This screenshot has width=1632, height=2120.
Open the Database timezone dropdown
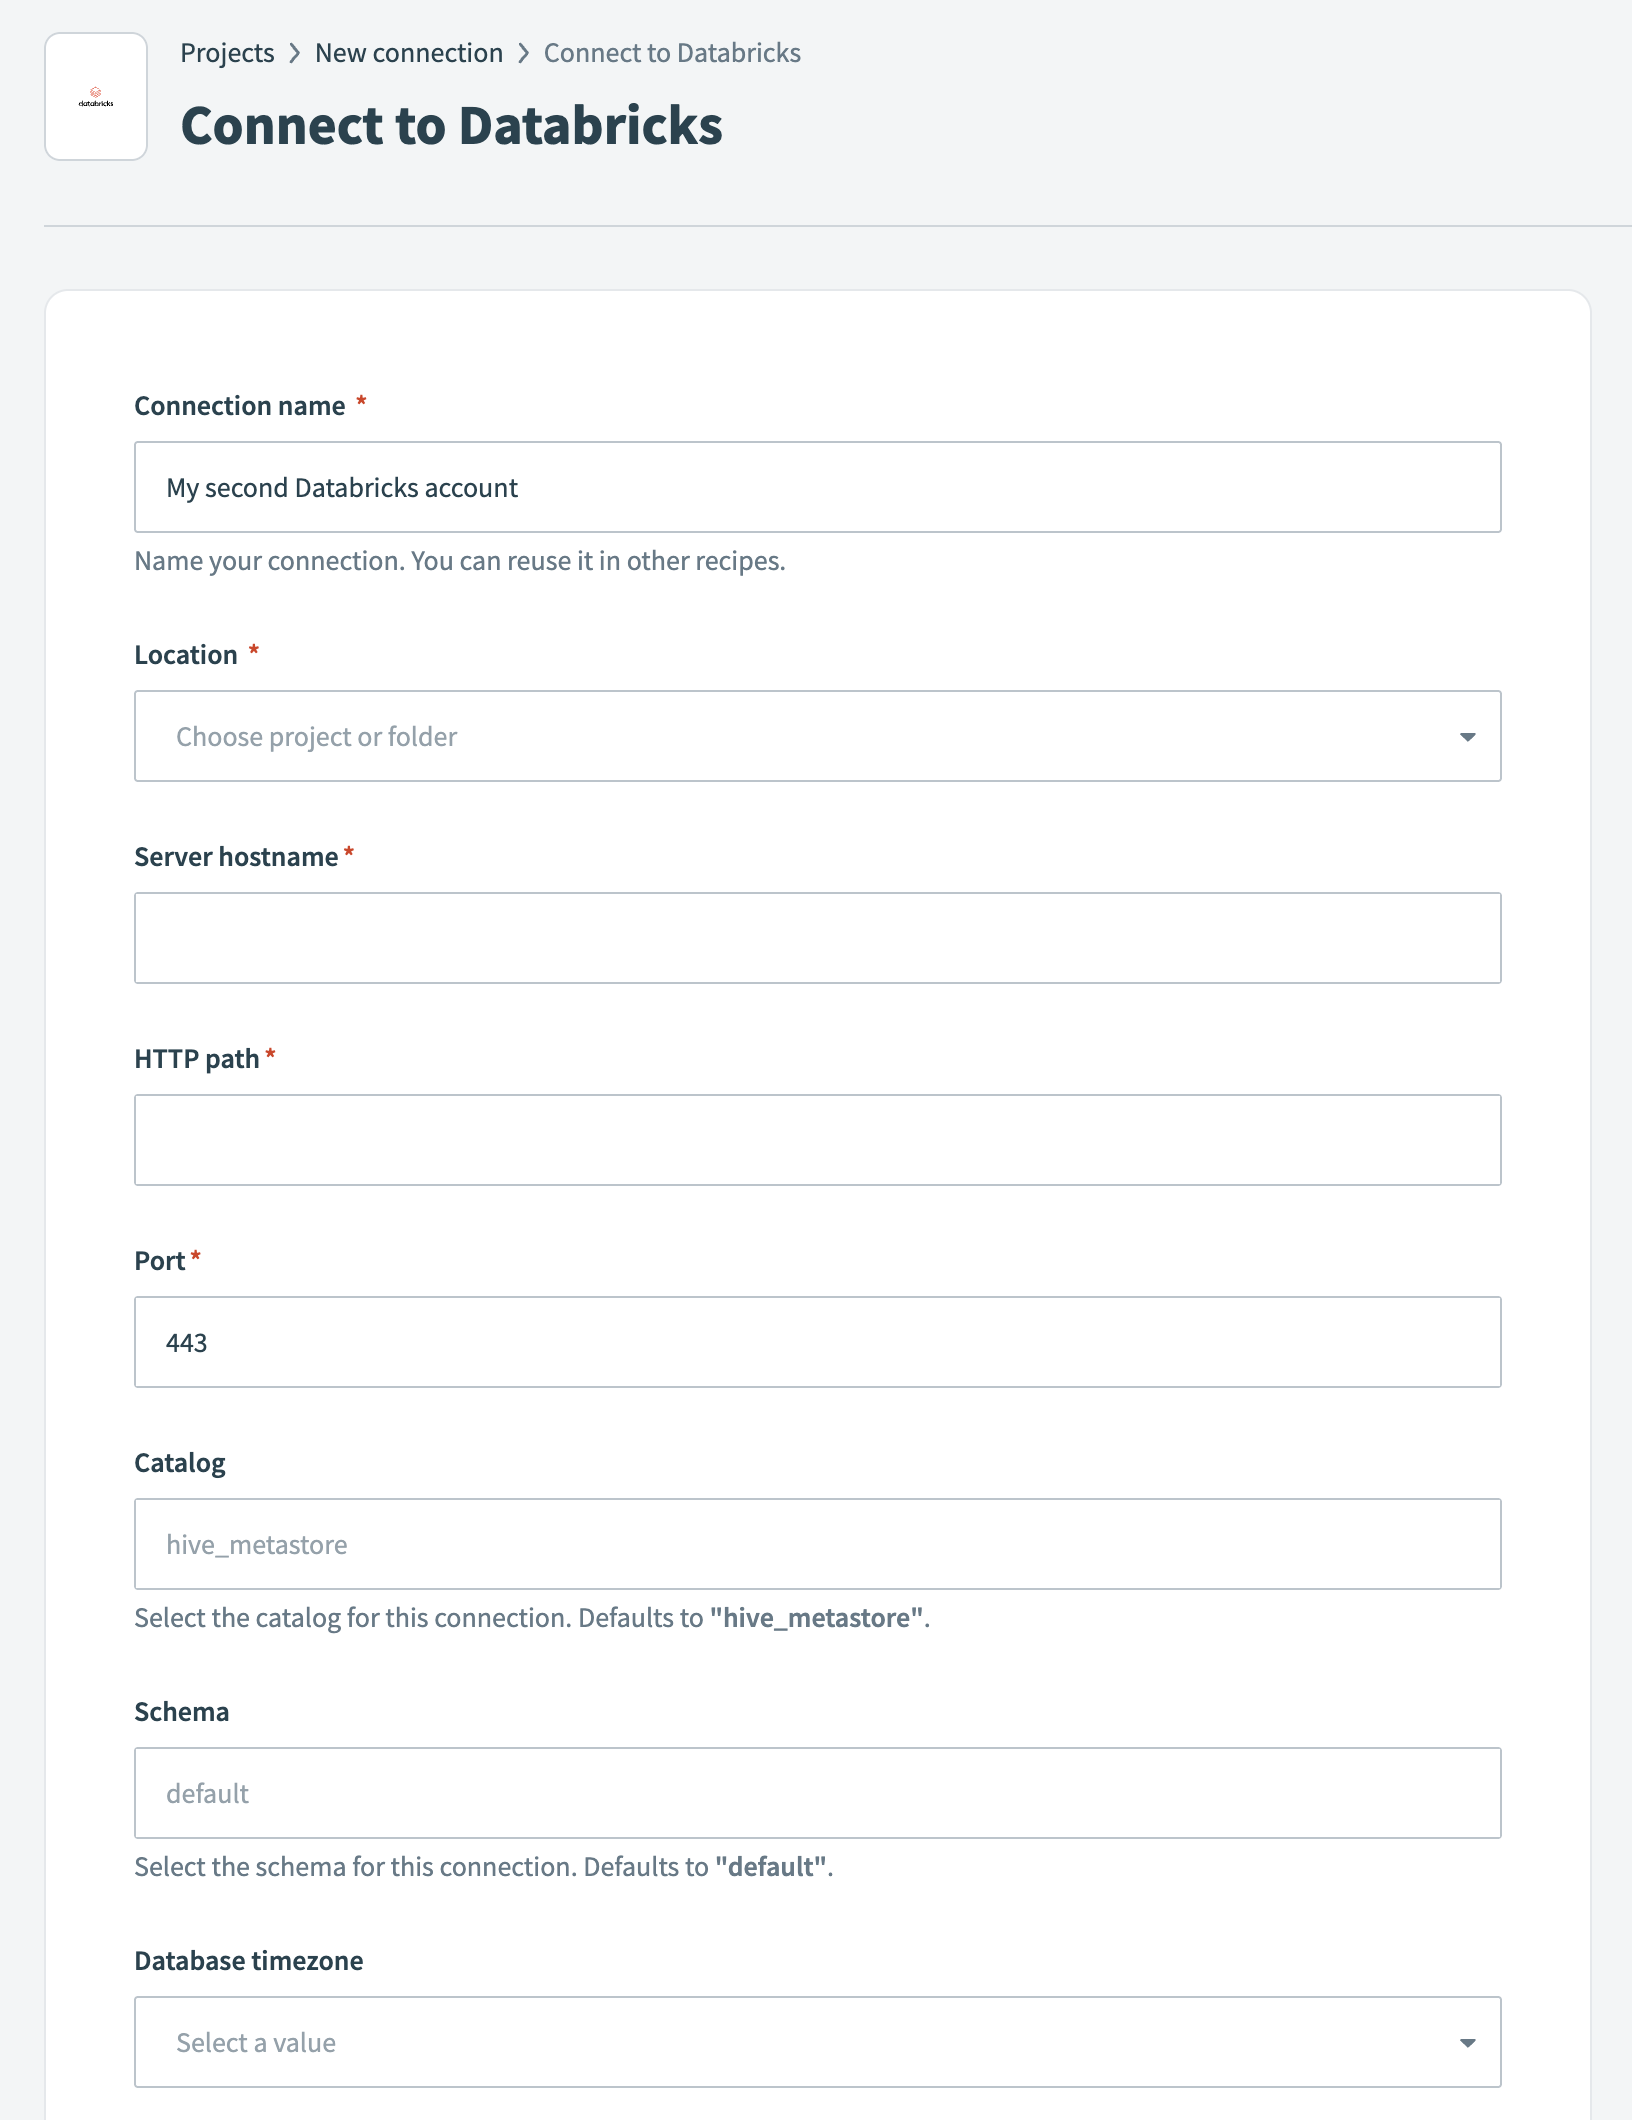click(x=1466, y=2042)
